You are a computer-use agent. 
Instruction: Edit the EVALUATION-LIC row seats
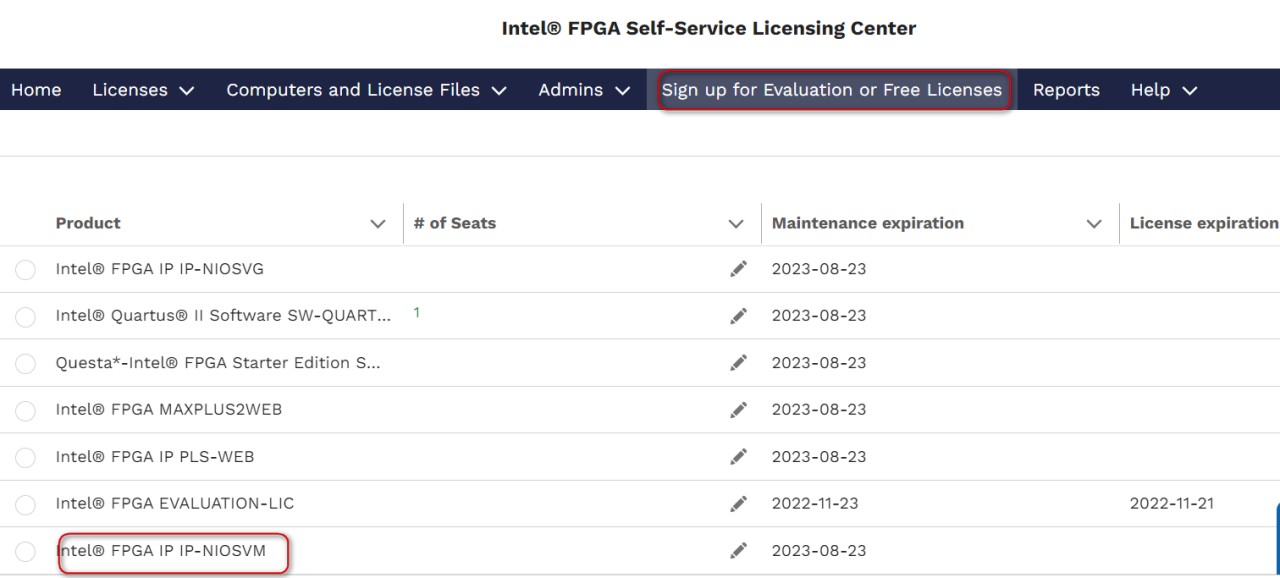739,504
